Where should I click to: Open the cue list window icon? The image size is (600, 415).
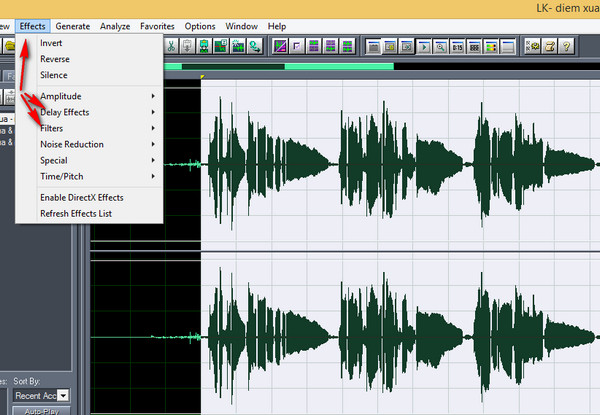(390, 47)
